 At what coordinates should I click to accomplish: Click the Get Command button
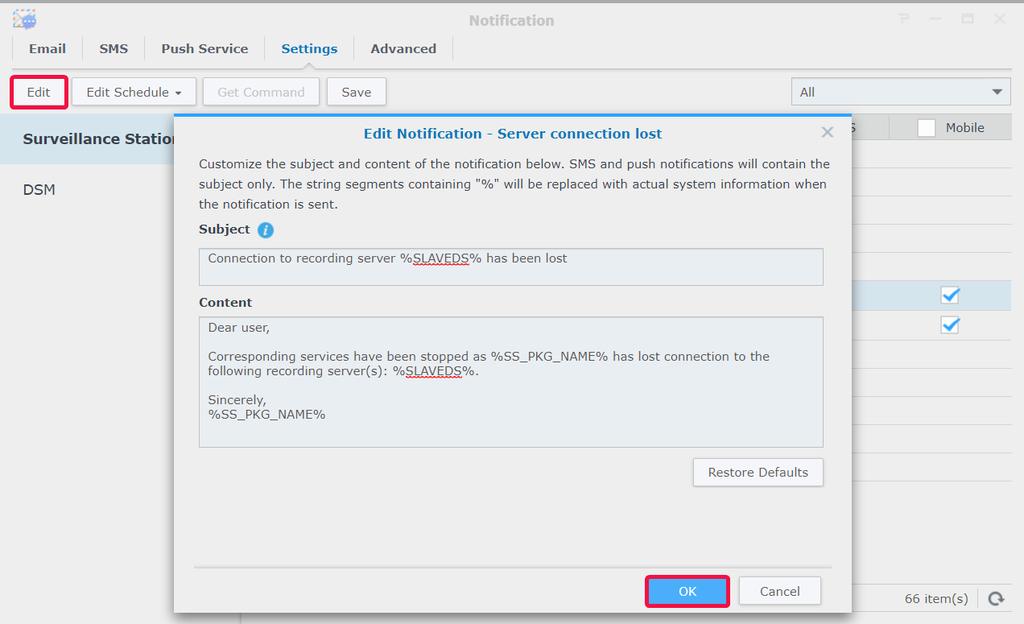(261, 92)
